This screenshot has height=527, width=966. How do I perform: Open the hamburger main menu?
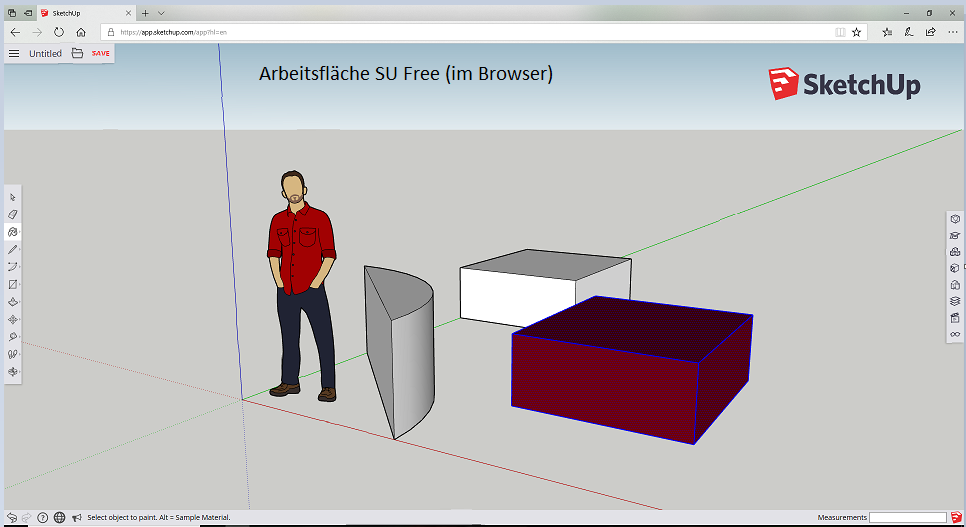(x=14, y=53)
